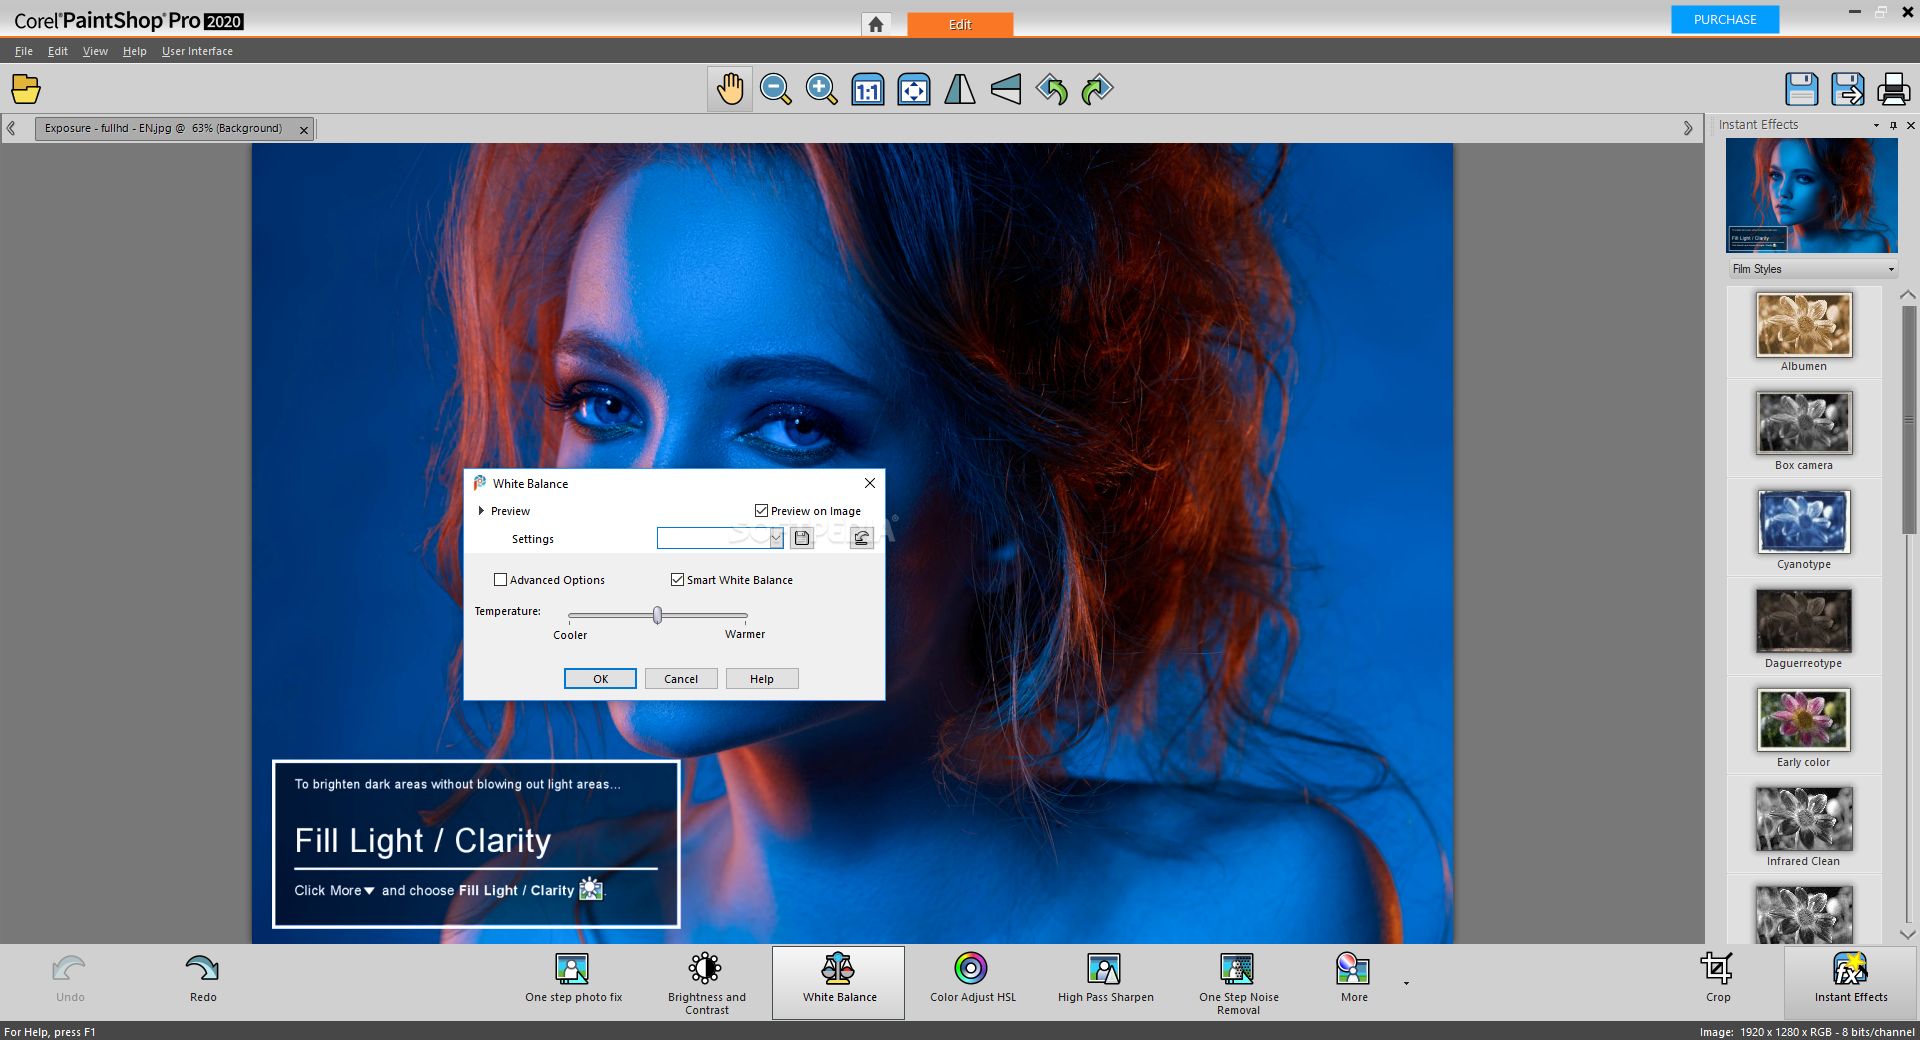Disable Smart White Balance
Screen dimensions: 1920x1040
coord(676,580)
